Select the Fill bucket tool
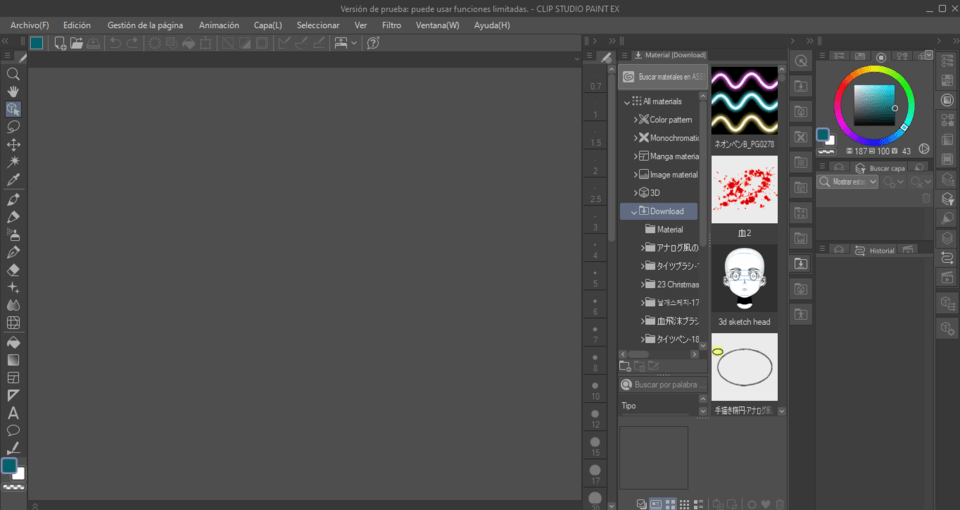960x510 pixels. click(x=13, y=342)
